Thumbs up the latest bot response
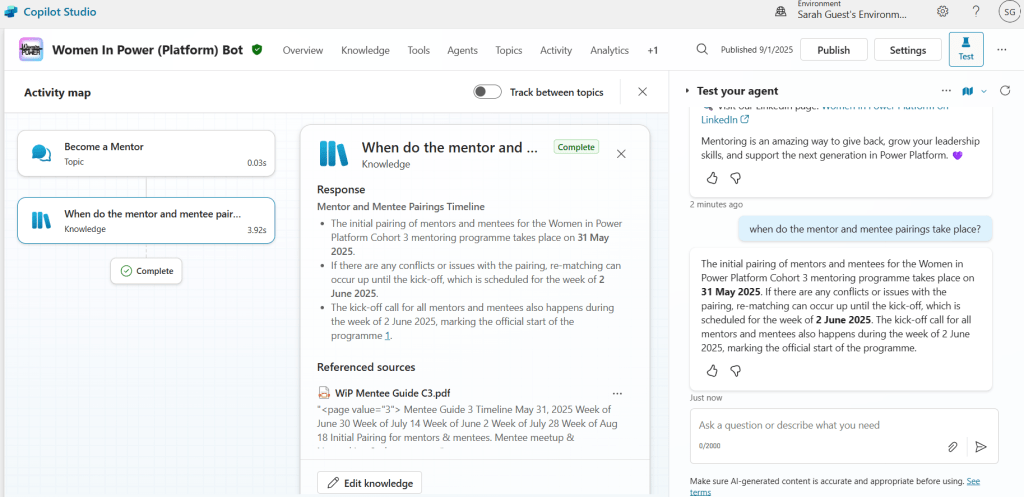The height and width of the screenshot is (497, 1024). [x=712, y=371]
